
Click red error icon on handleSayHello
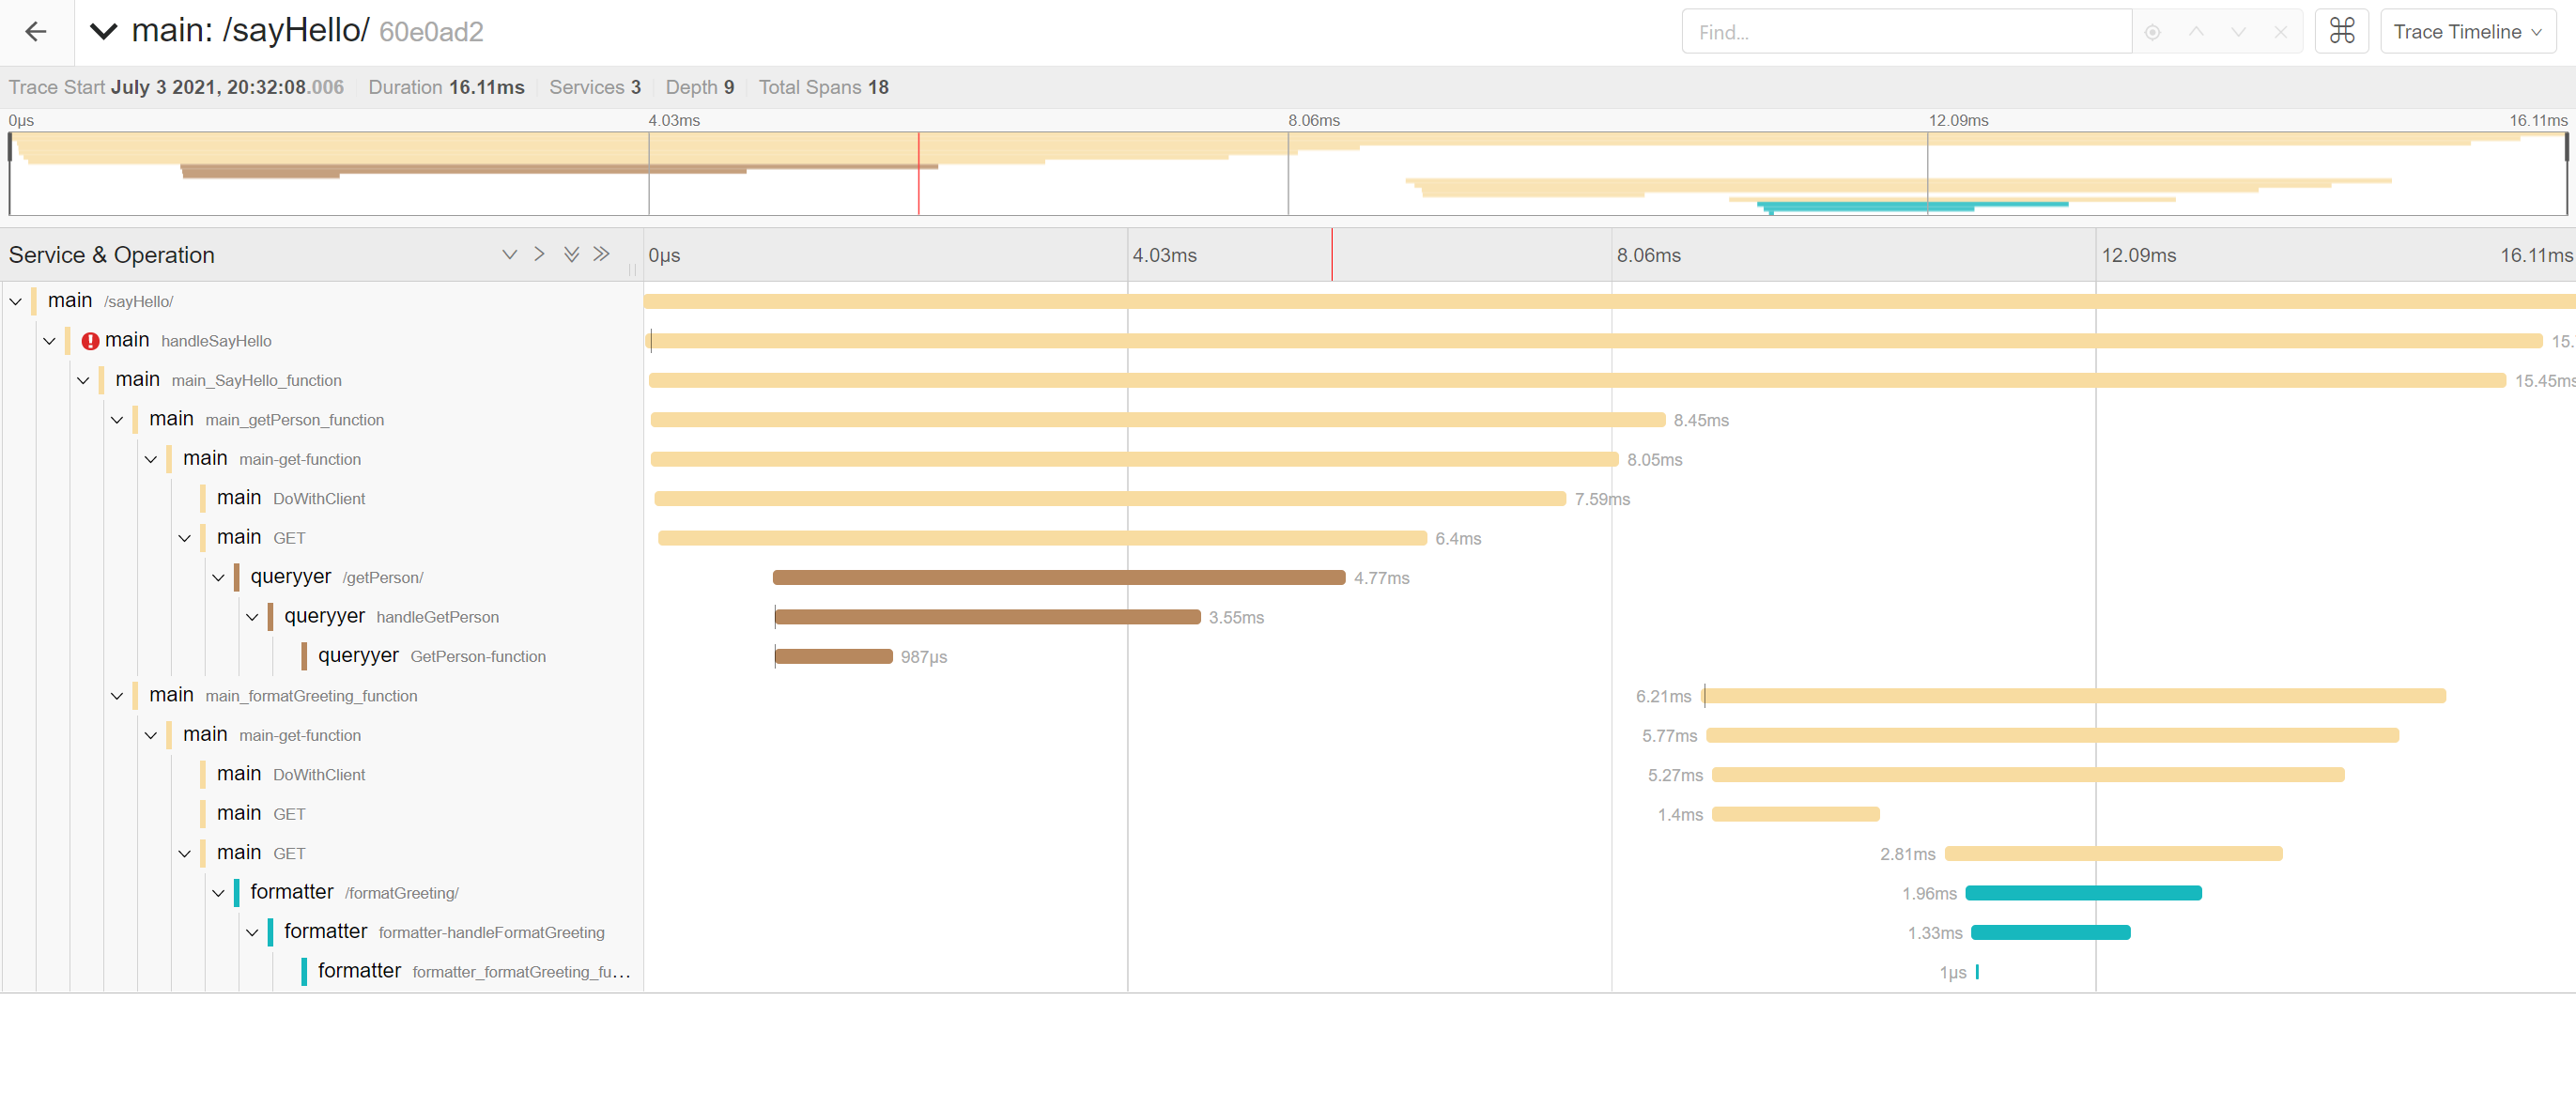point(90,341)
